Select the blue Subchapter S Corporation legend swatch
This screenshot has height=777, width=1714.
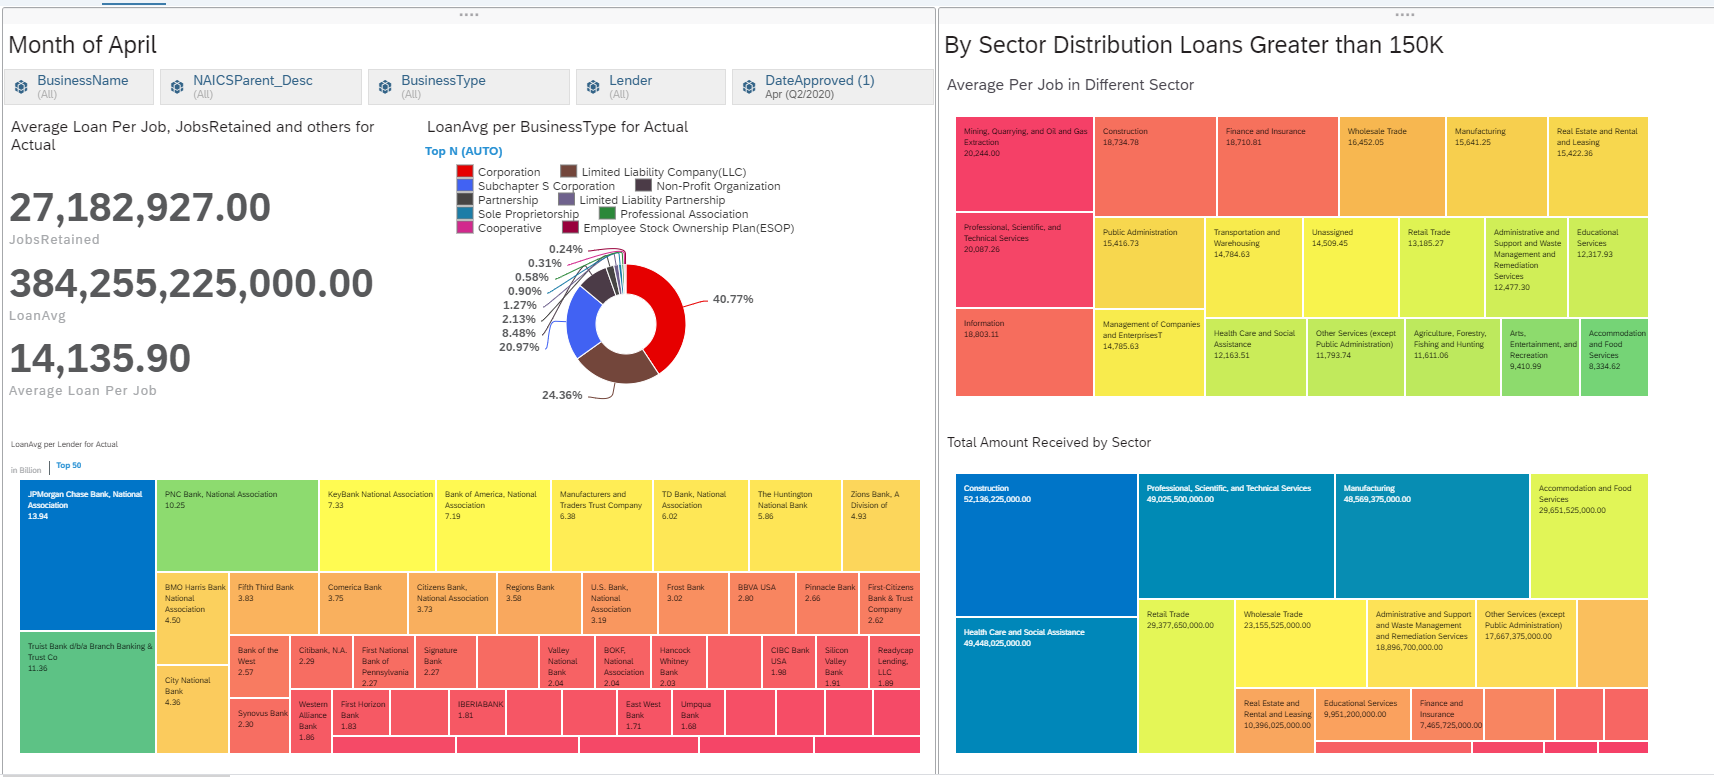(x=465, y=186)
